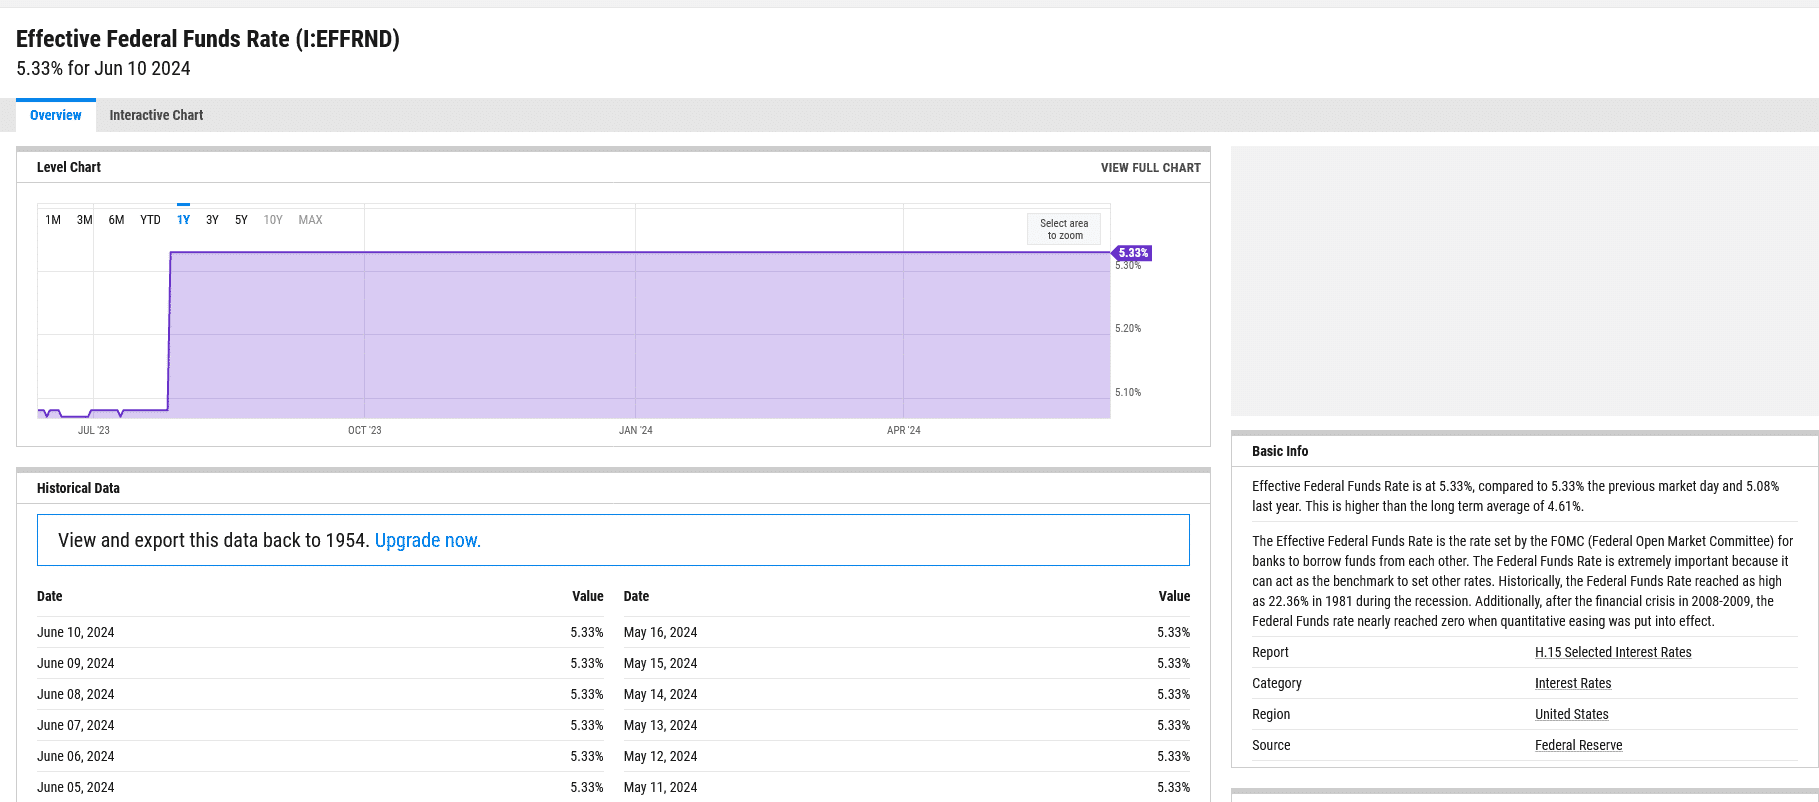The height and width of the screenshot is (802, 1819).
Task: Select the 10Y time range
Action: tap(273, 220)
